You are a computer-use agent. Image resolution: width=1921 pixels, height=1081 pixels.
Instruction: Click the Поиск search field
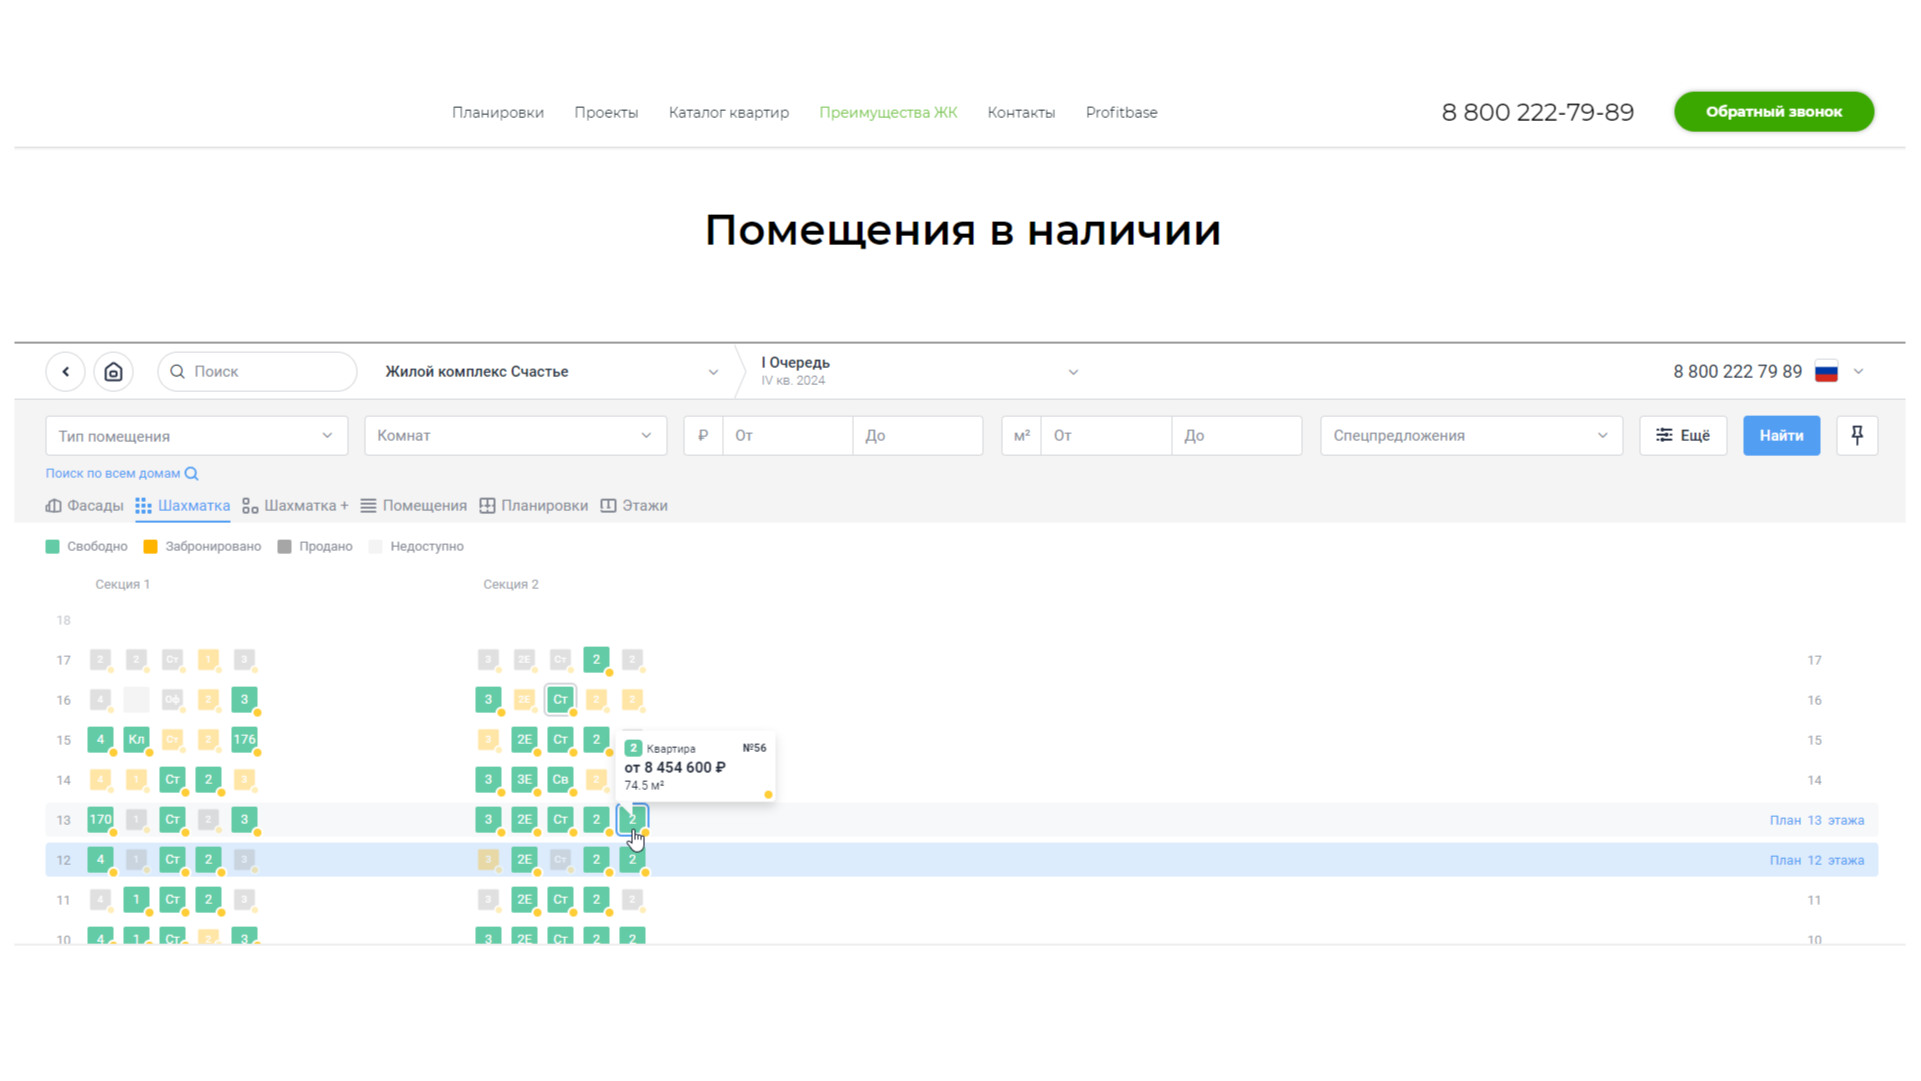(x=257, y=372)
